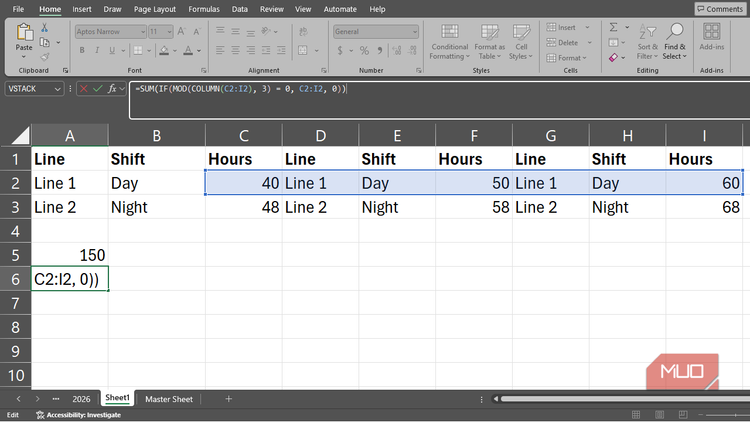The height and width of the screenshot is (422, 750).
Task: Switch to the Master Sheet tab
Action: pos(169,399)
